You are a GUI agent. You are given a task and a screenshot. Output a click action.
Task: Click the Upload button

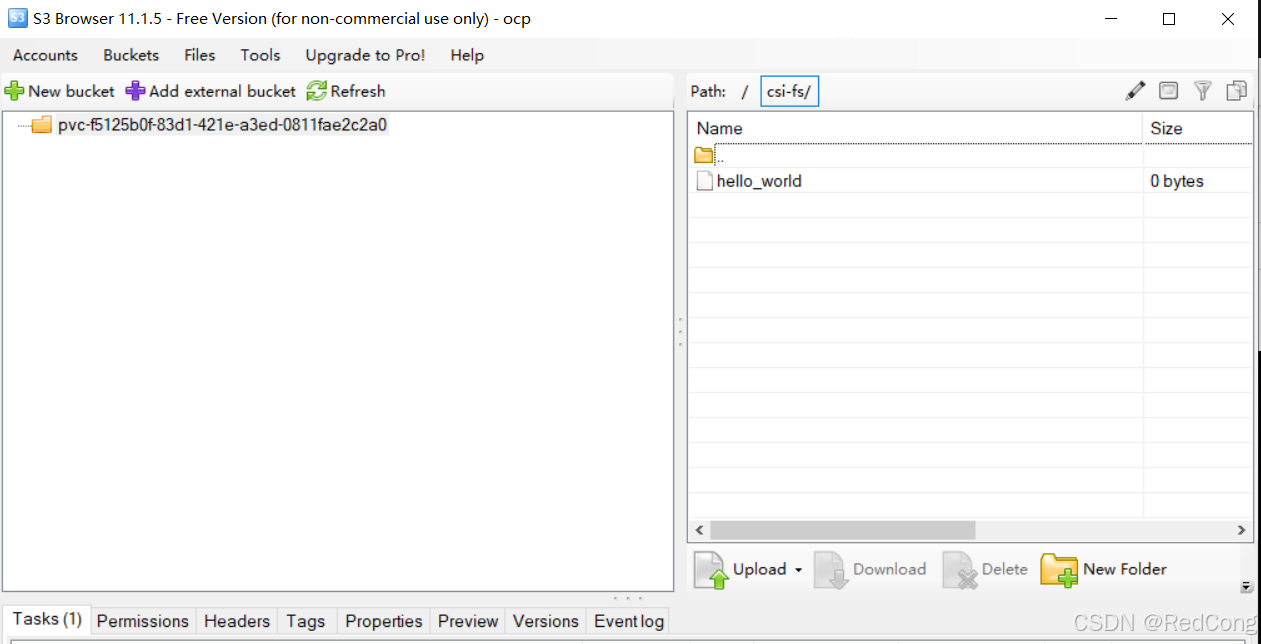point(740,569)
